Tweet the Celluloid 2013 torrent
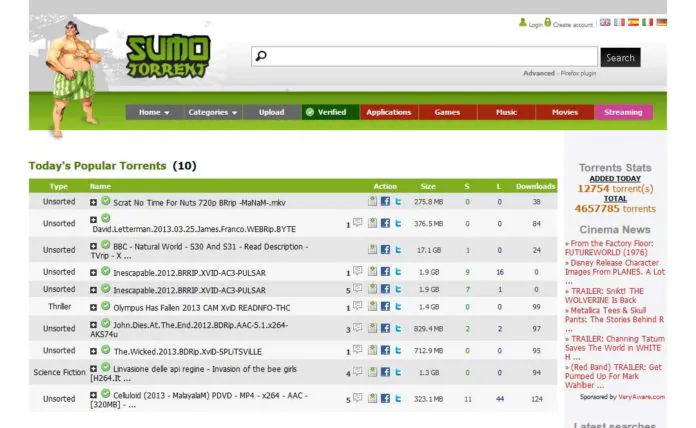This screenshot has width=696, height=428. tap(398, 399)
